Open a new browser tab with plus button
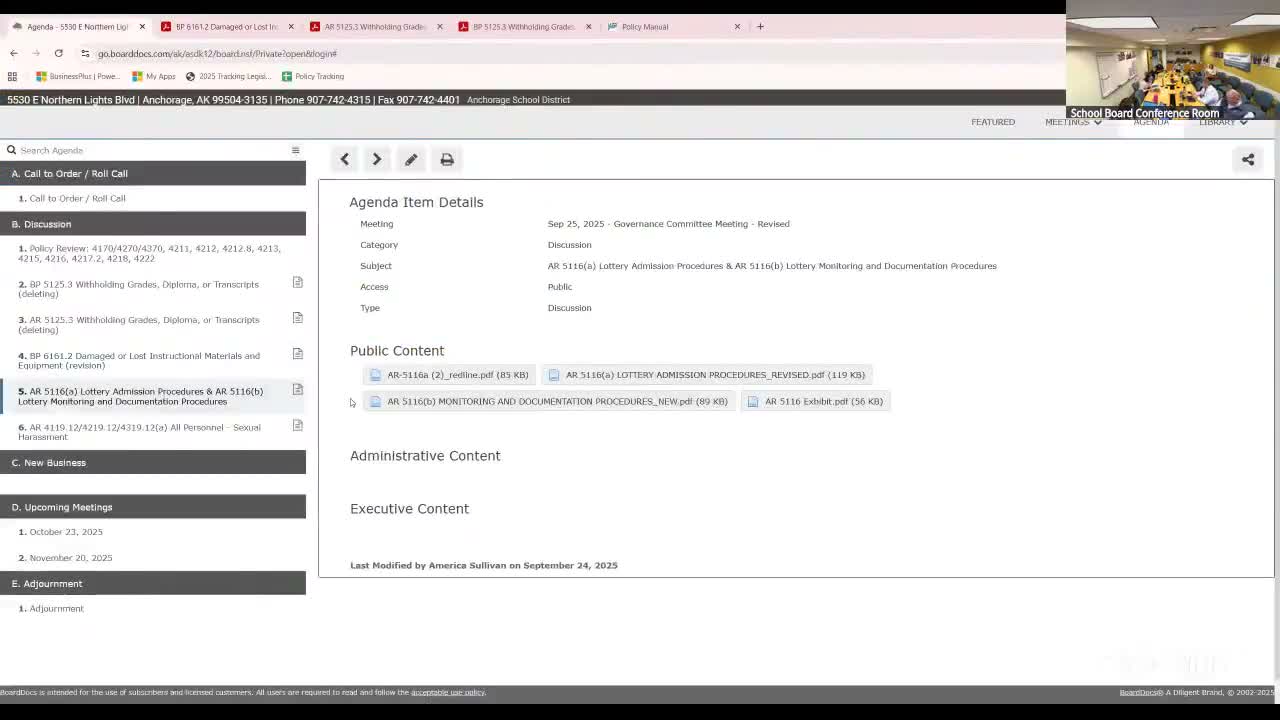 [x=760, y=27]
